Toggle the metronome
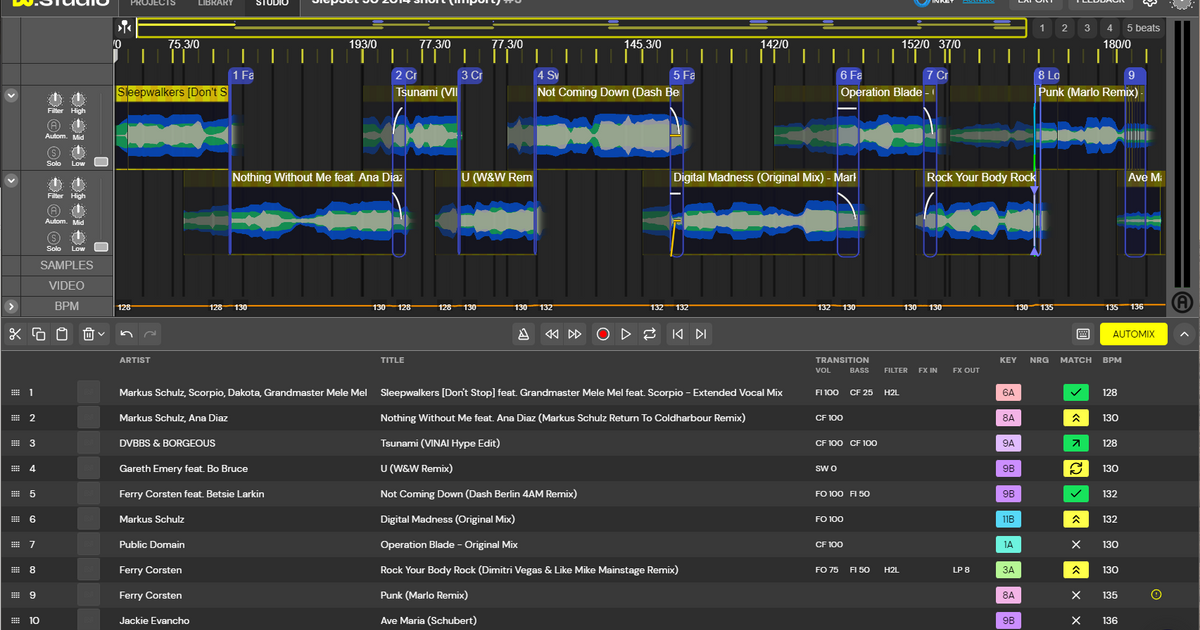Viewport: 1200px width, 630px height. pyautogui.click(x=523, y=334)
